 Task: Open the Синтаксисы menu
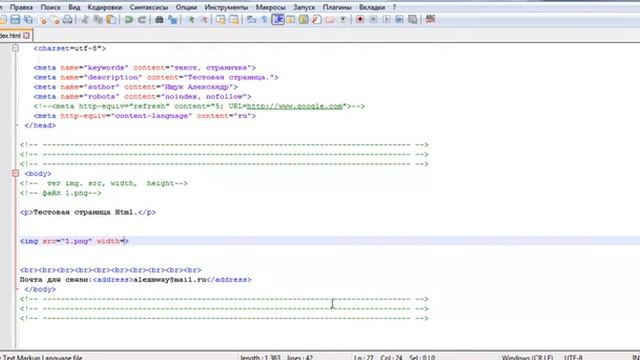coord(149,7)
